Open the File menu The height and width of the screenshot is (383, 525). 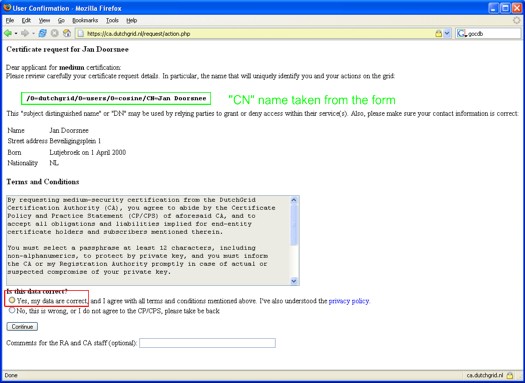[10, 20]
